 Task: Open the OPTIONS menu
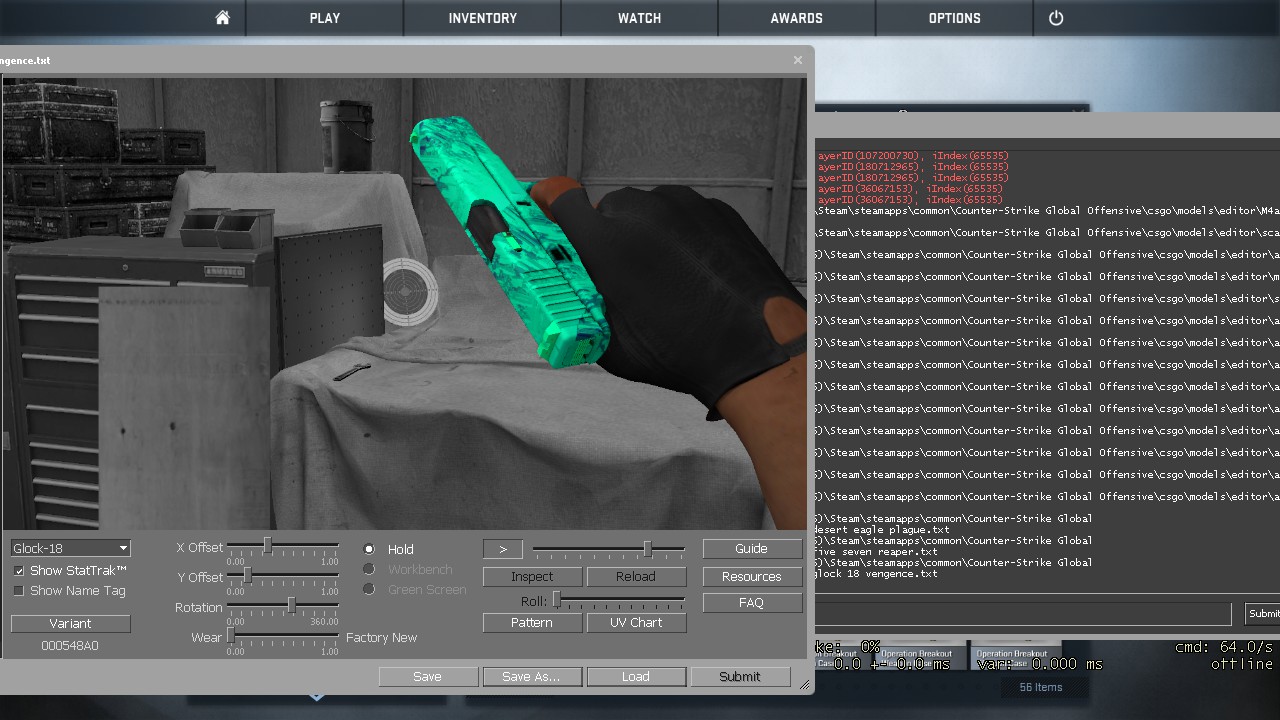pos(955,18)
